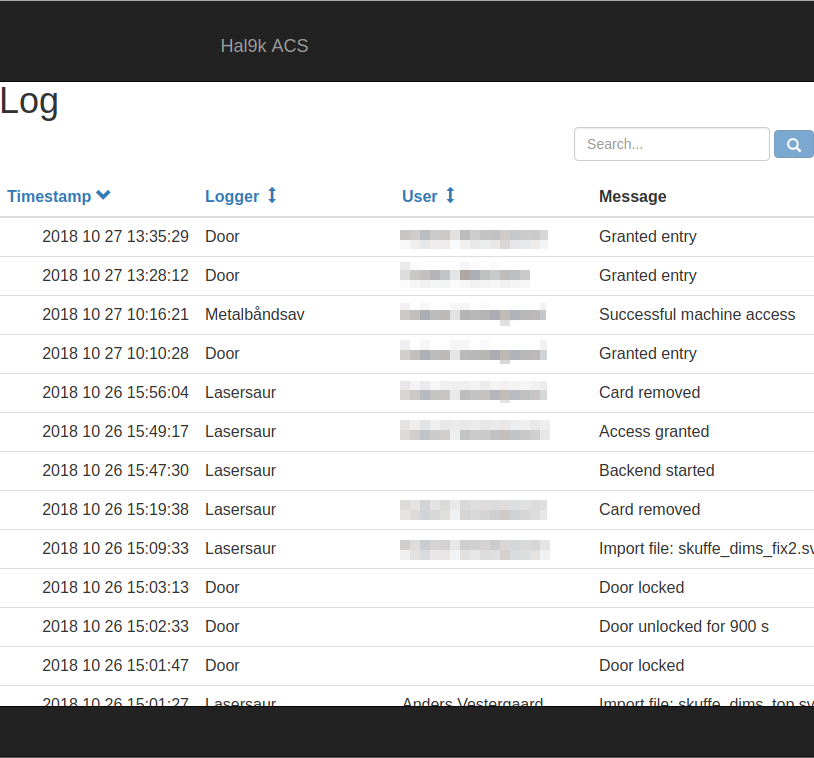
Task: Click the magnifying glass search button
Action: point(793,144)
